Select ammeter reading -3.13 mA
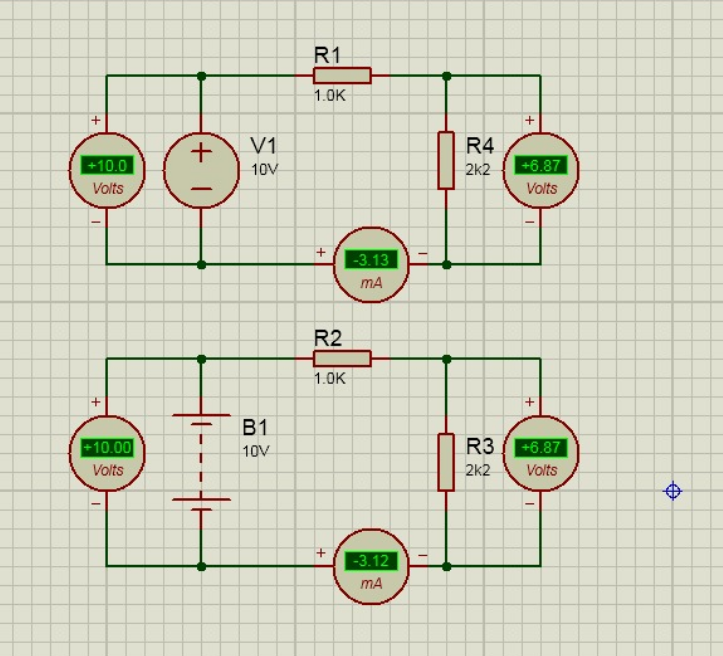723x656 pixels. click(x=371, y=265)
